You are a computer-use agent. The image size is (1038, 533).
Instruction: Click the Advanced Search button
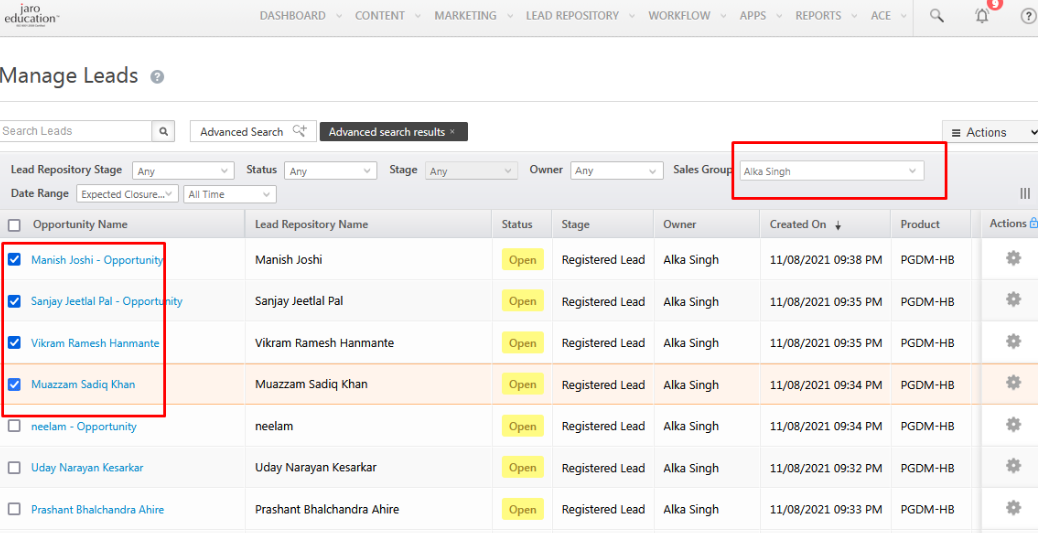252,132
